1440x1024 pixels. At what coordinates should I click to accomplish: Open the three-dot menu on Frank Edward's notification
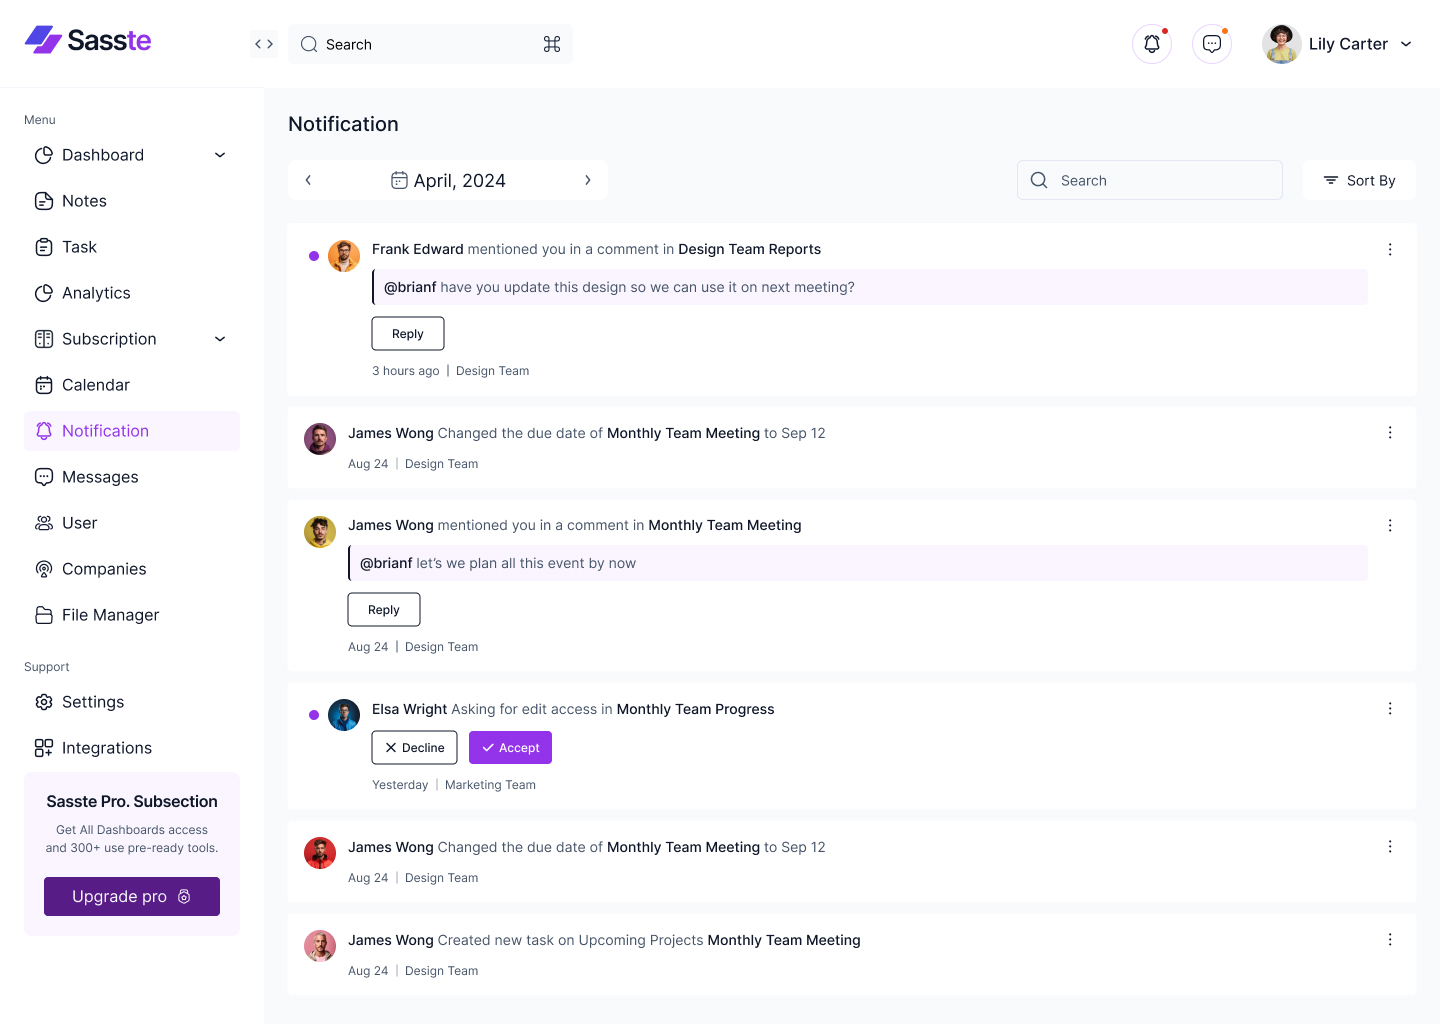[x=1390, y=249]
